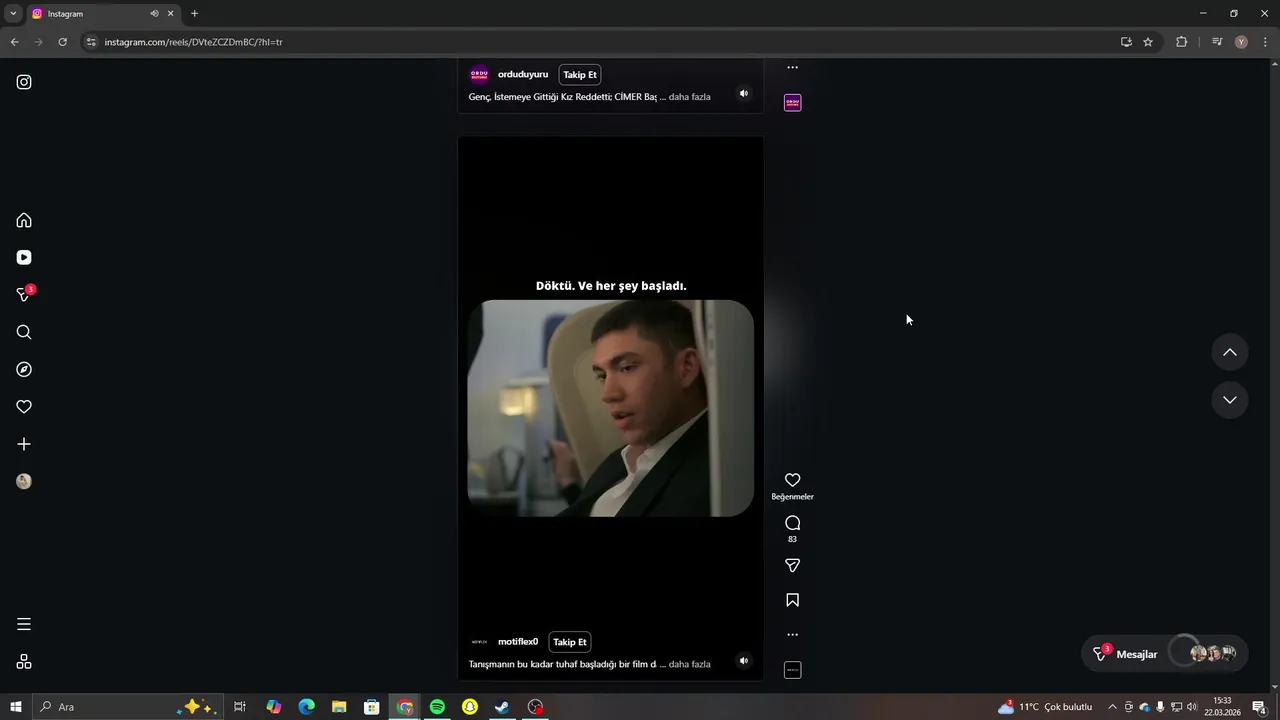Open more options dots for orduduyuru reel
1280x720 pixels.
(x=792, y=68)
